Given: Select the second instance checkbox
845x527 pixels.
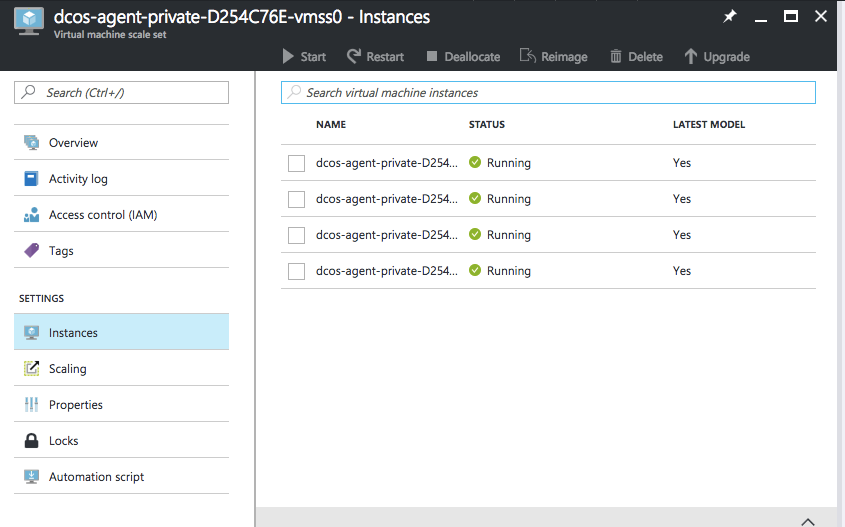Looking at the screenshot, I should pyautogui.click(x=296, y=200).
